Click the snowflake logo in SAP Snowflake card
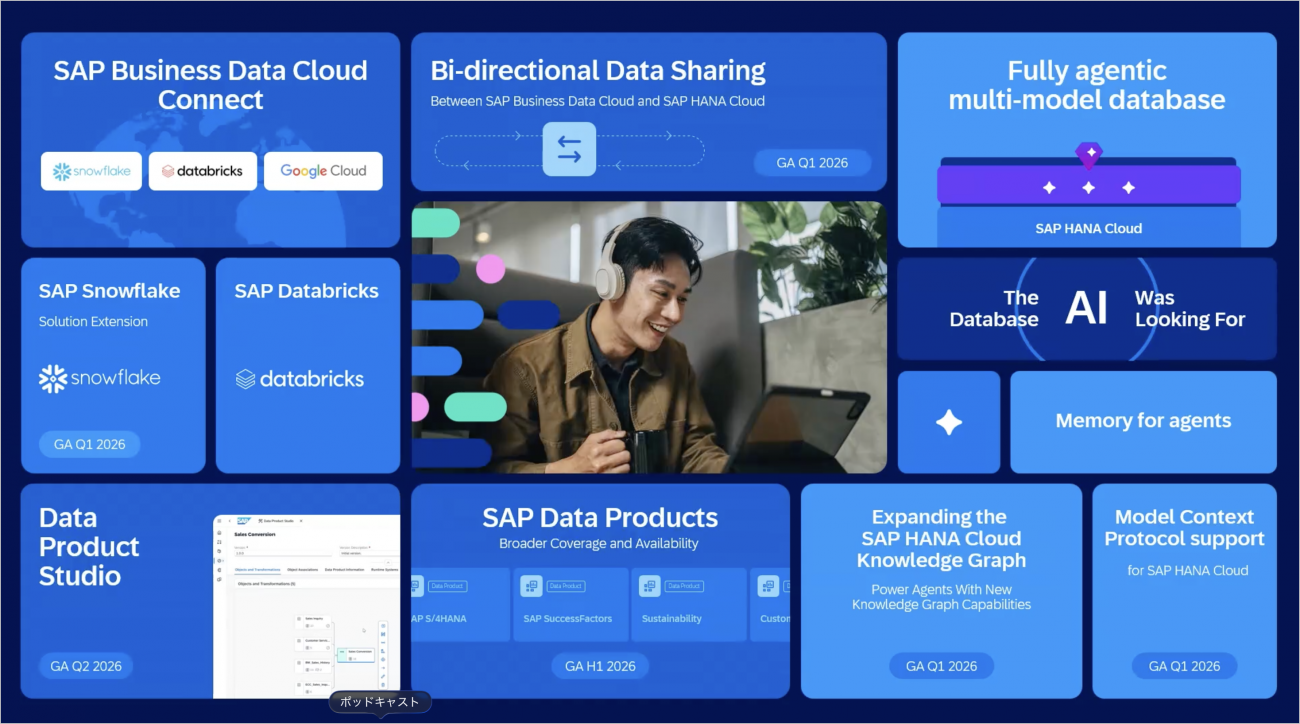The image size is (1300, 724). click(99, 379)
